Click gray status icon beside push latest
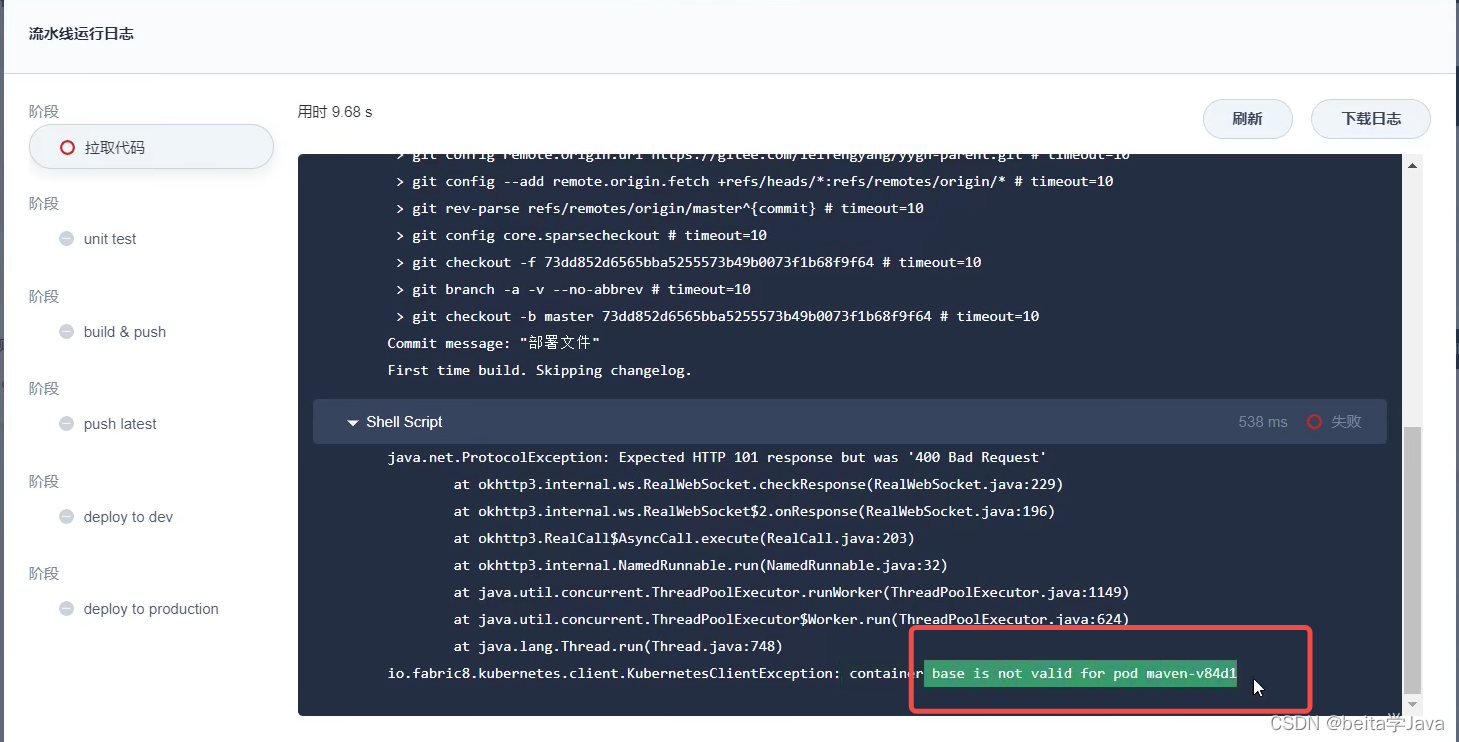The image size is (1459, 742). (66, 424)
